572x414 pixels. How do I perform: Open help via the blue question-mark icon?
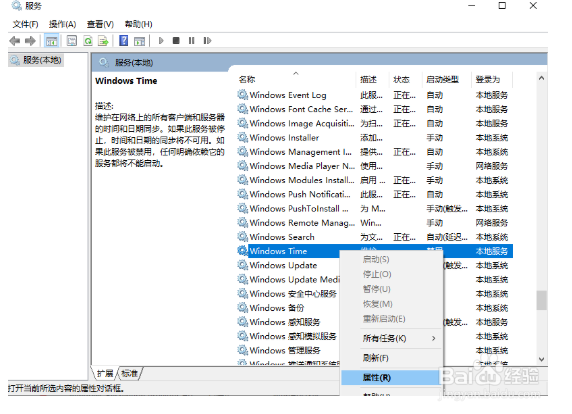pos(124,40)
